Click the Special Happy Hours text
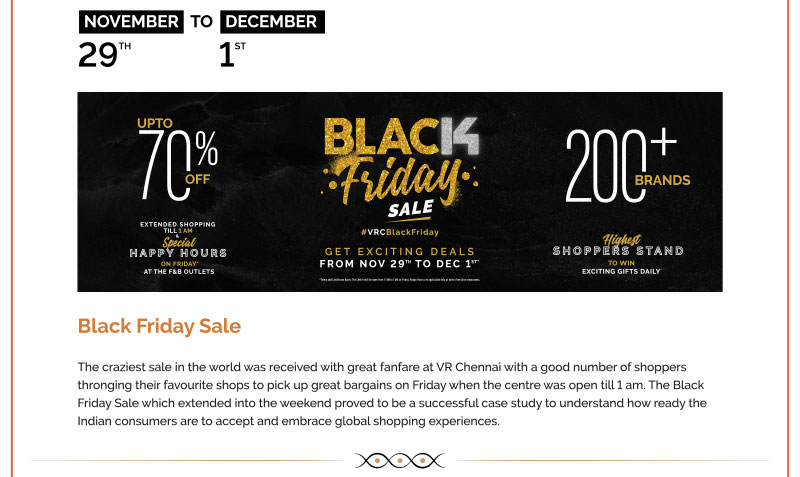Viewport: 800px width, 477px height. (x=178, y=250)
